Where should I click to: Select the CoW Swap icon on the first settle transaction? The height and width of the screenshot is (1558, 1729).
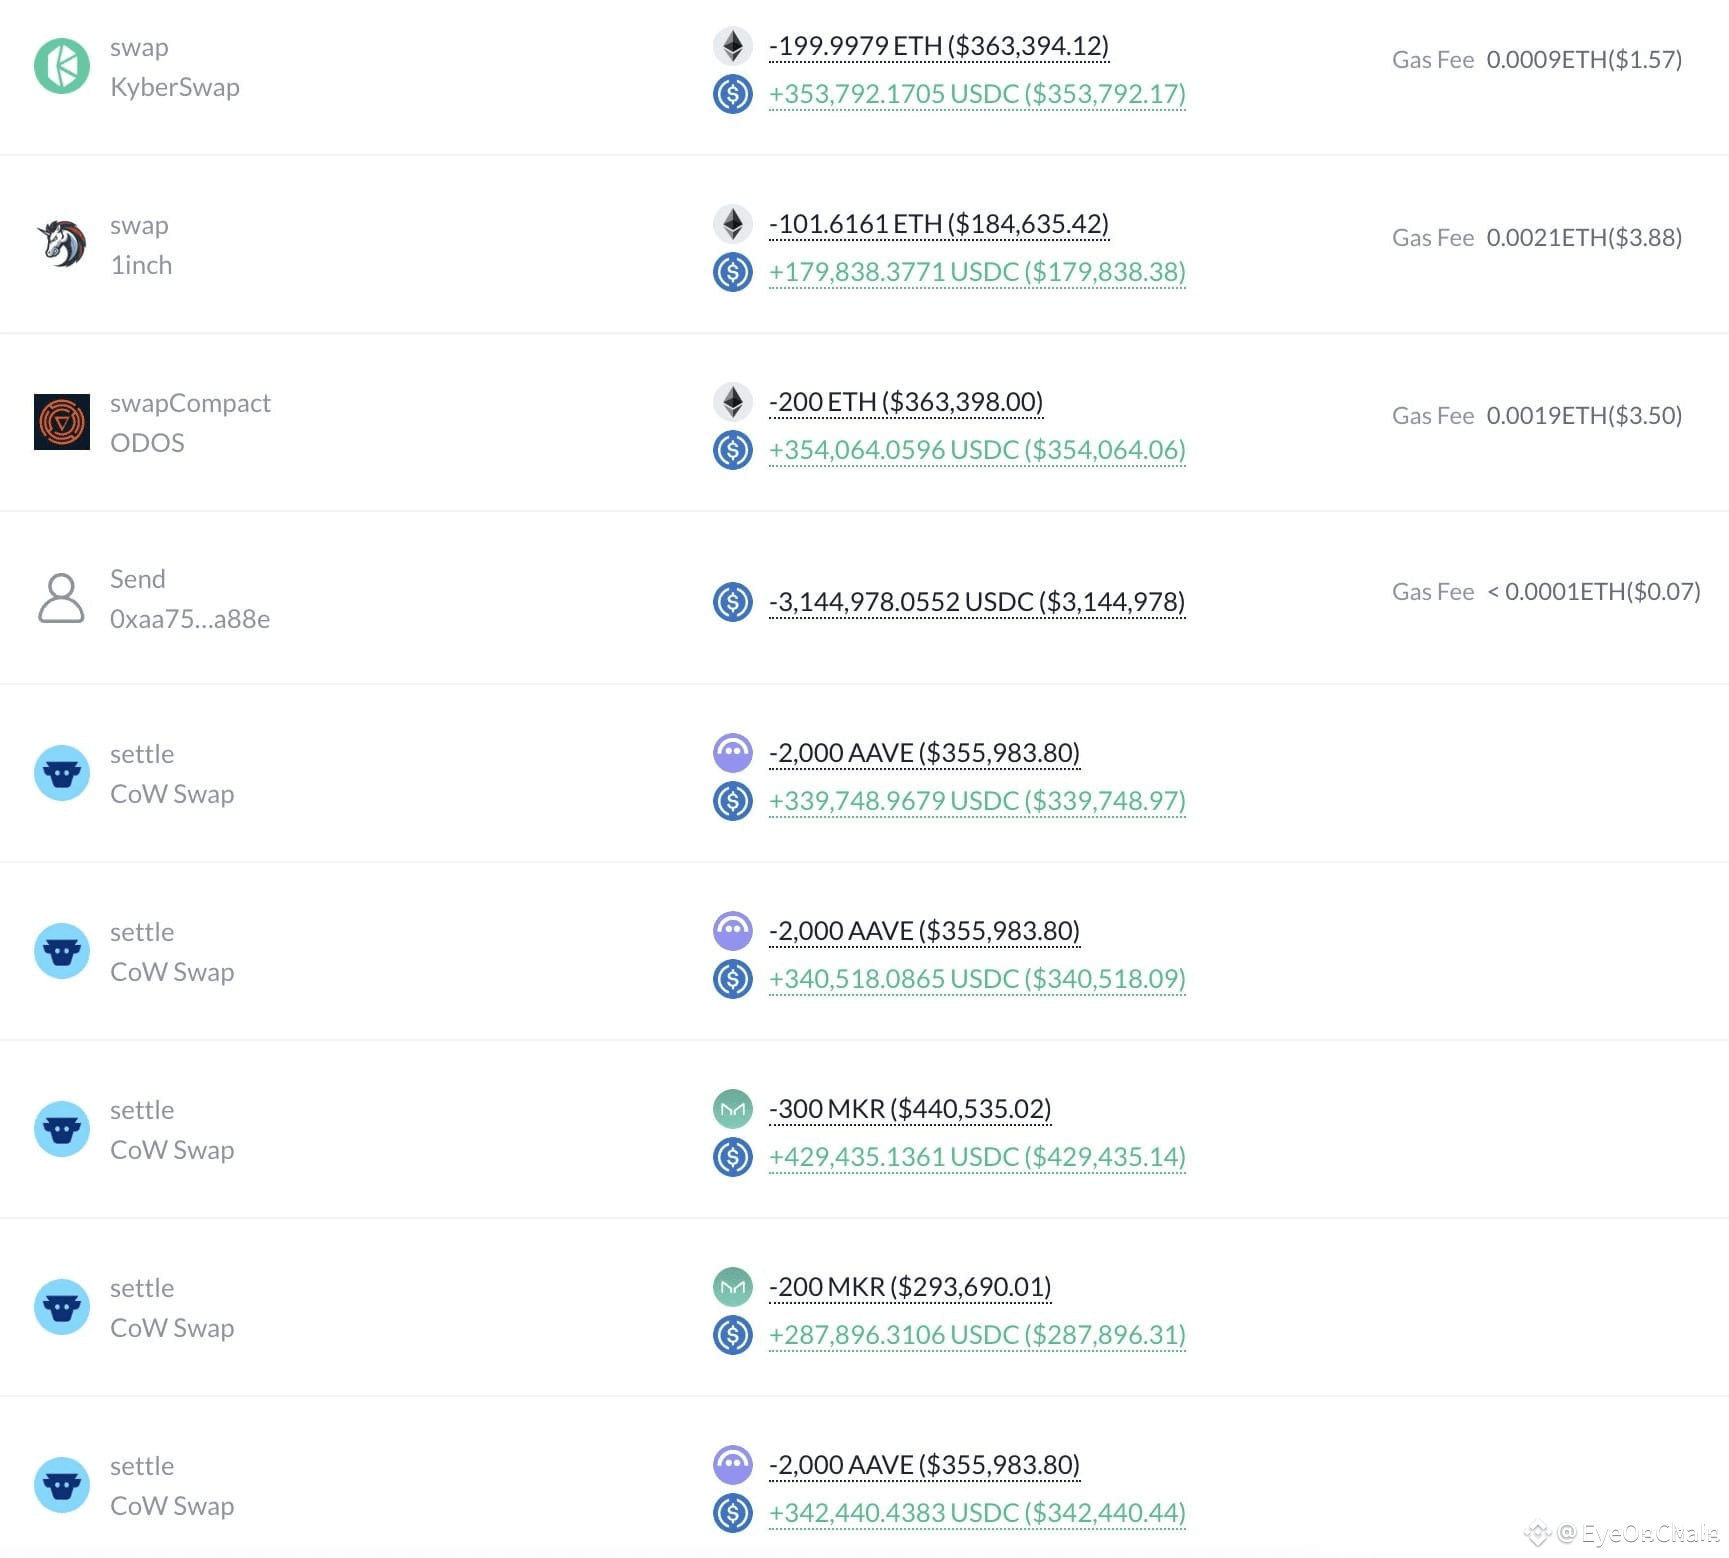(x=61, y=771)
